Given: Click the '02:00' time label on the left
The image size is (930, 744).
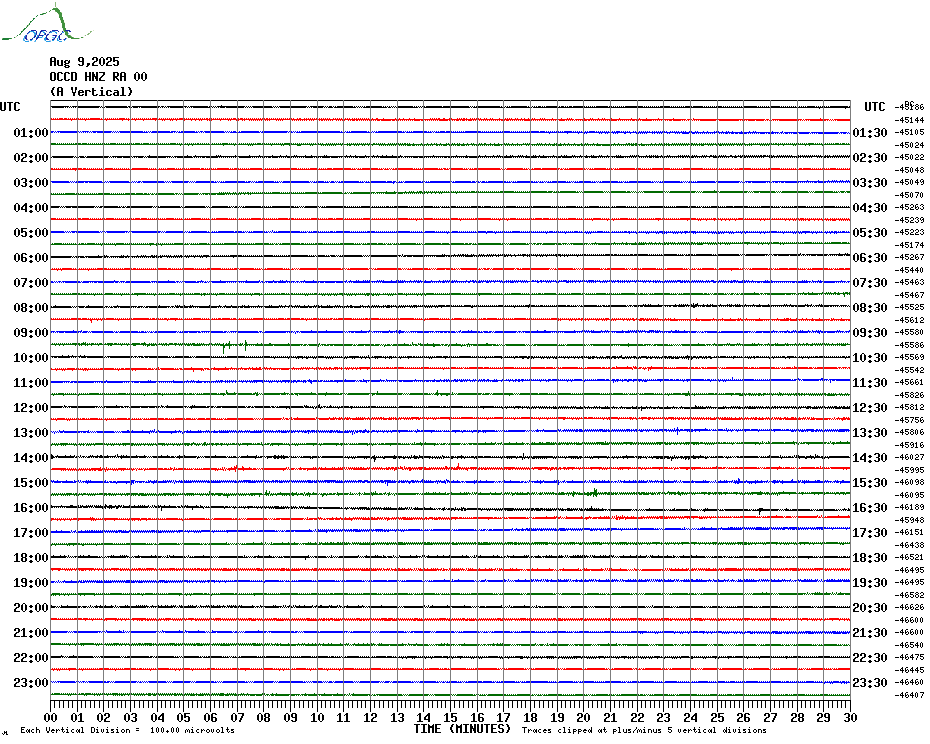Looking at the screenshot, I should click(31, 157).
